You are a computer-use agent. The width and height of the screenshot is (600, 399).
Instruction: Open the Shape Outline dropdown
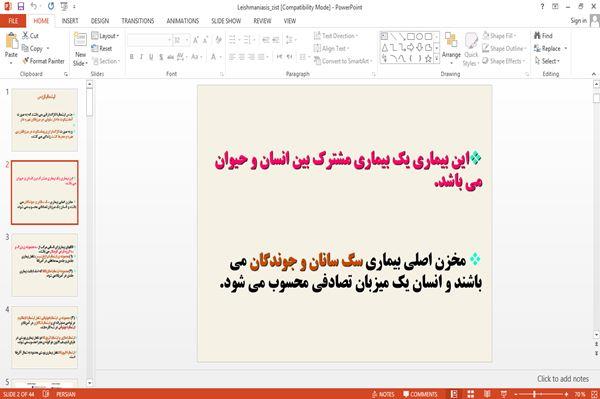coord(504,48)
